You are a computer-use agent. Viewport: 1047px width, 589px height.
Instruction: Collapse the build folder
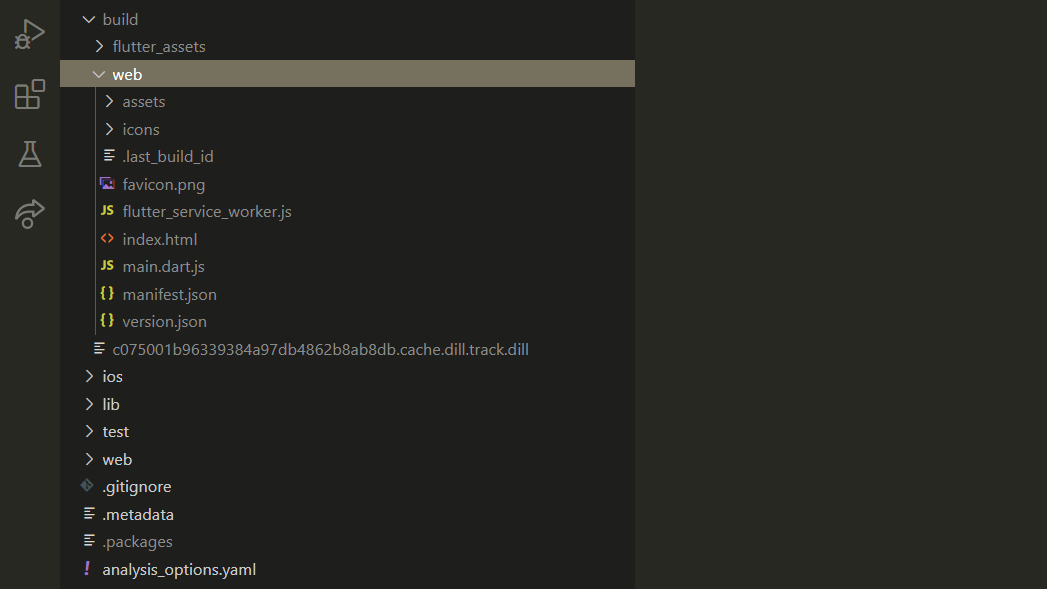pyautogui.click(x=89, y=19)
